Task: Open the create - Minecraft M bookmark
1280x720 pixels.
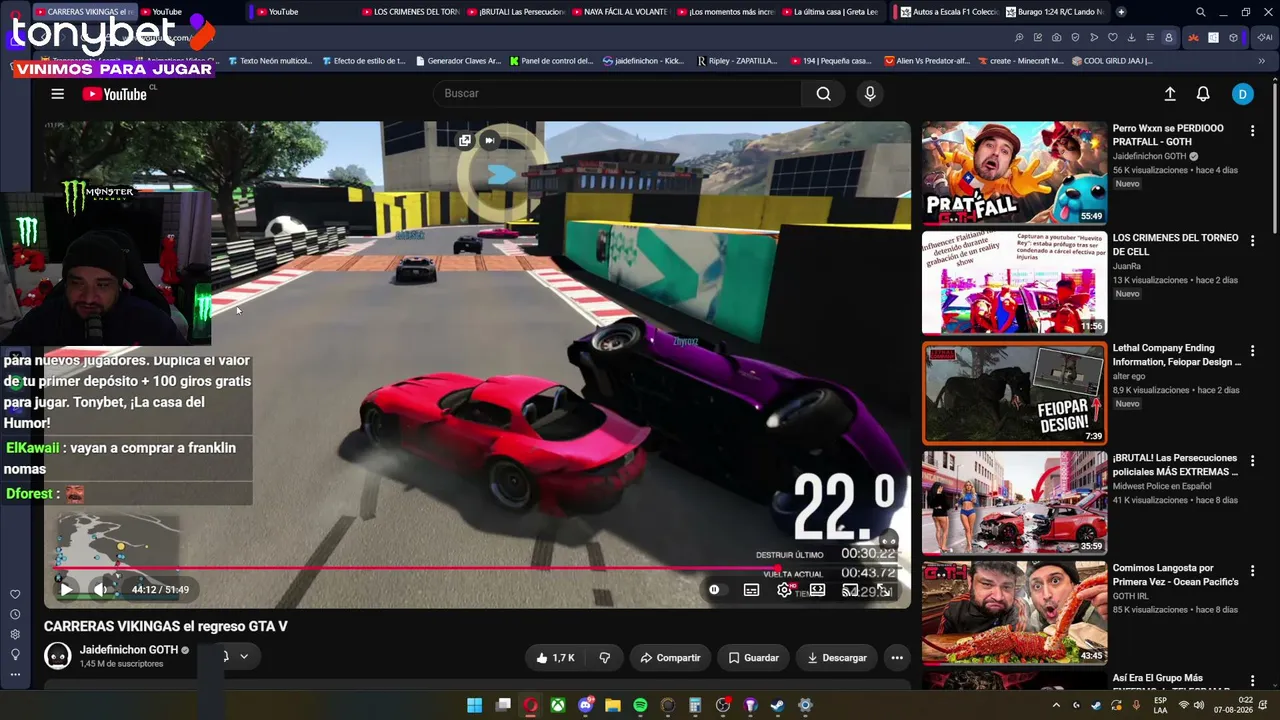Action: (x=1020, y=61)
